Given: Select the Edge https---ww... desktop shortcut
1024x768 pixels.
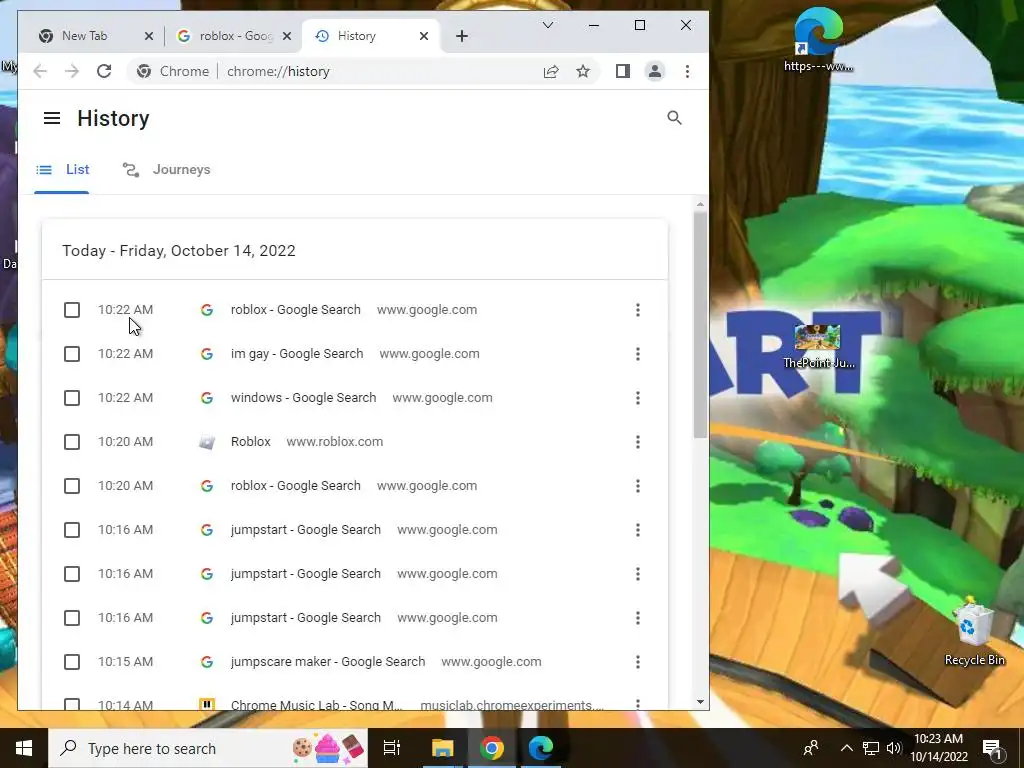Looking at the screenshot, I should click(818, 39).
